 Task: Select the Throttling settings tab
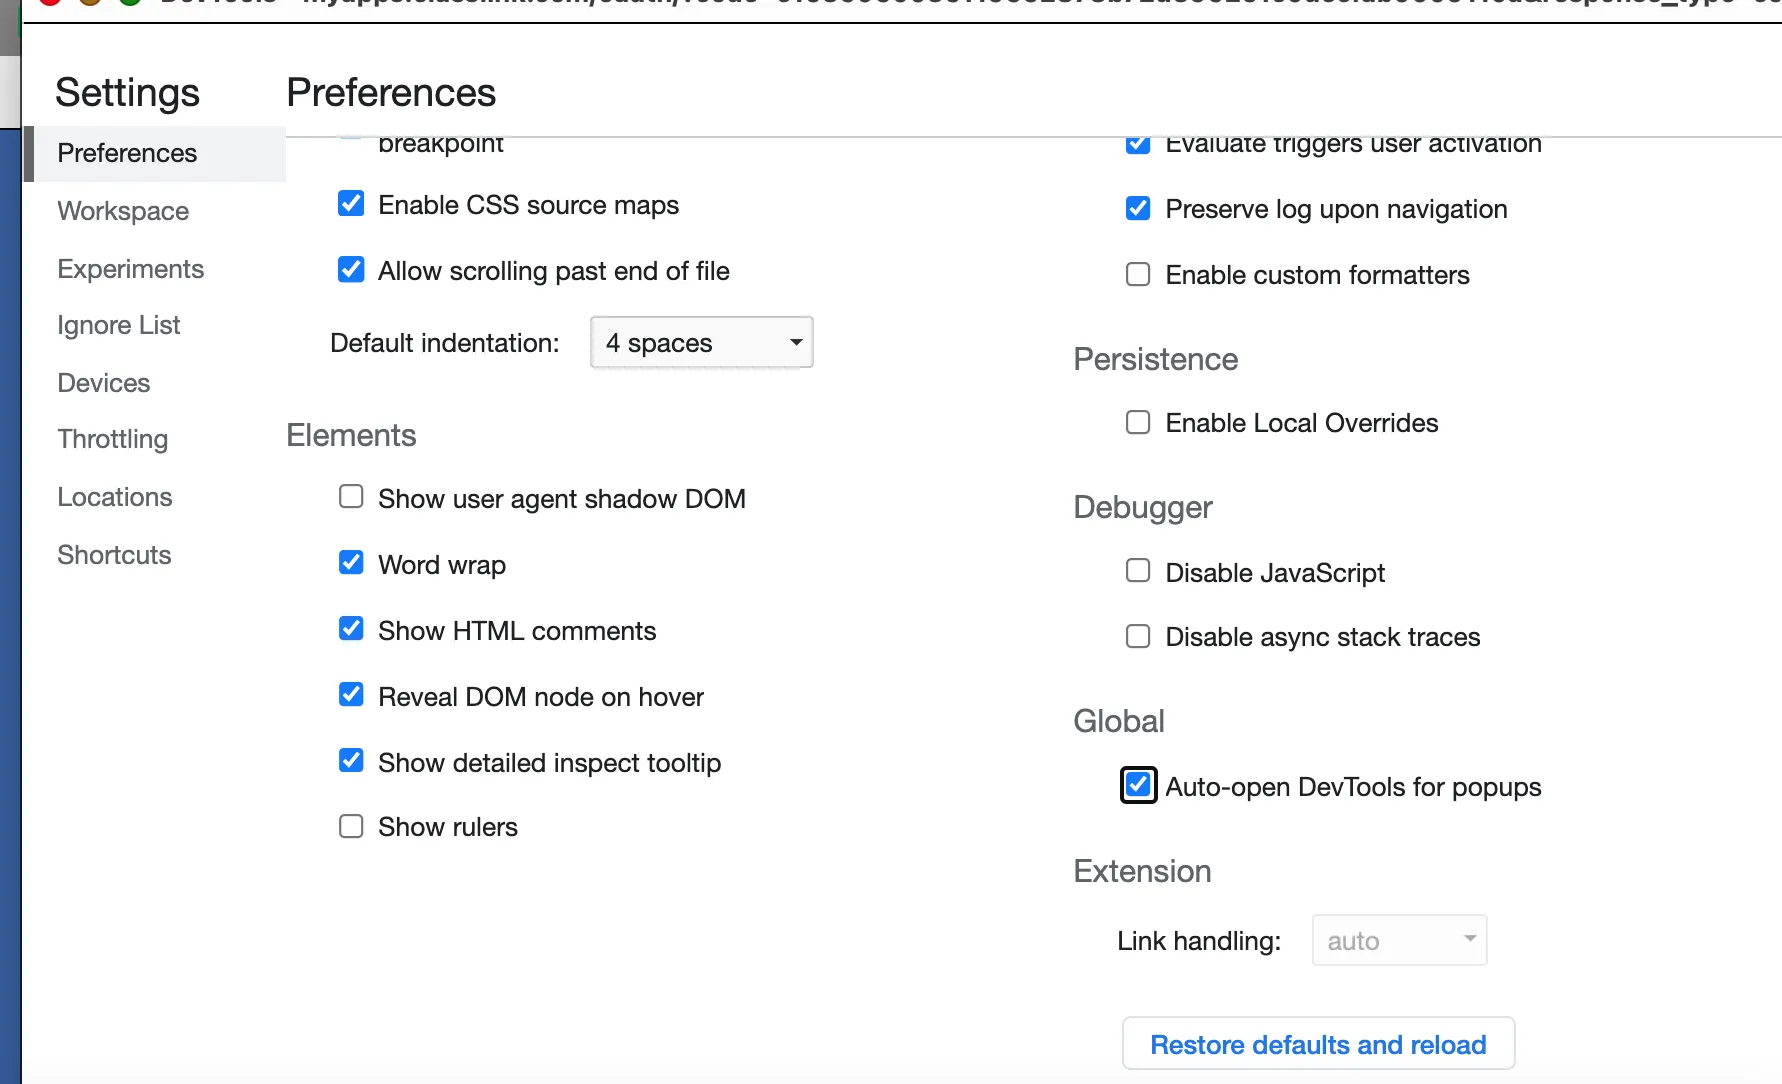coord(112,439)
